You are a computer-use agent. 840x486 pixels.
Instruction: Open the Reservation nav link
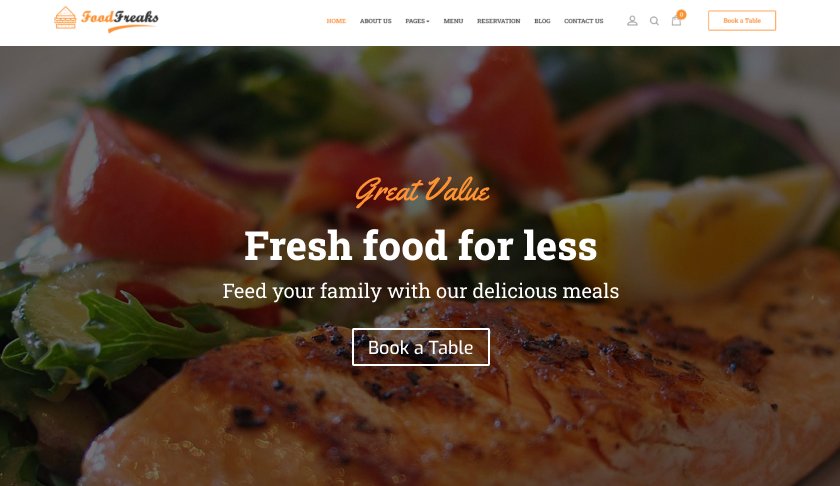pos(498,21)
